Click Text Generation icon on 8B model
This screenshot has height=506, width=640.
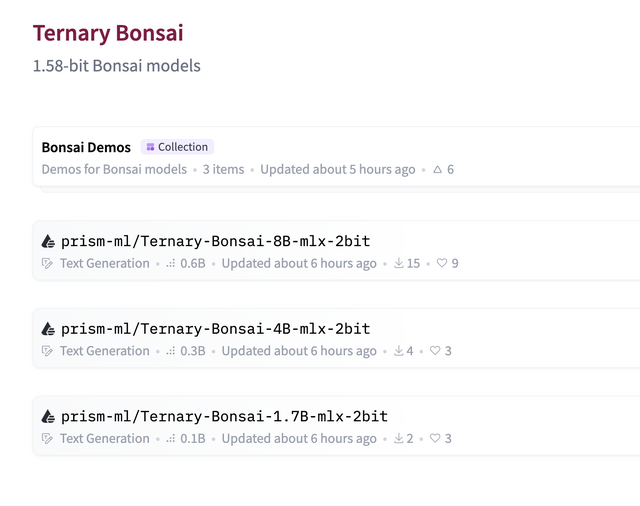(47, 264)
